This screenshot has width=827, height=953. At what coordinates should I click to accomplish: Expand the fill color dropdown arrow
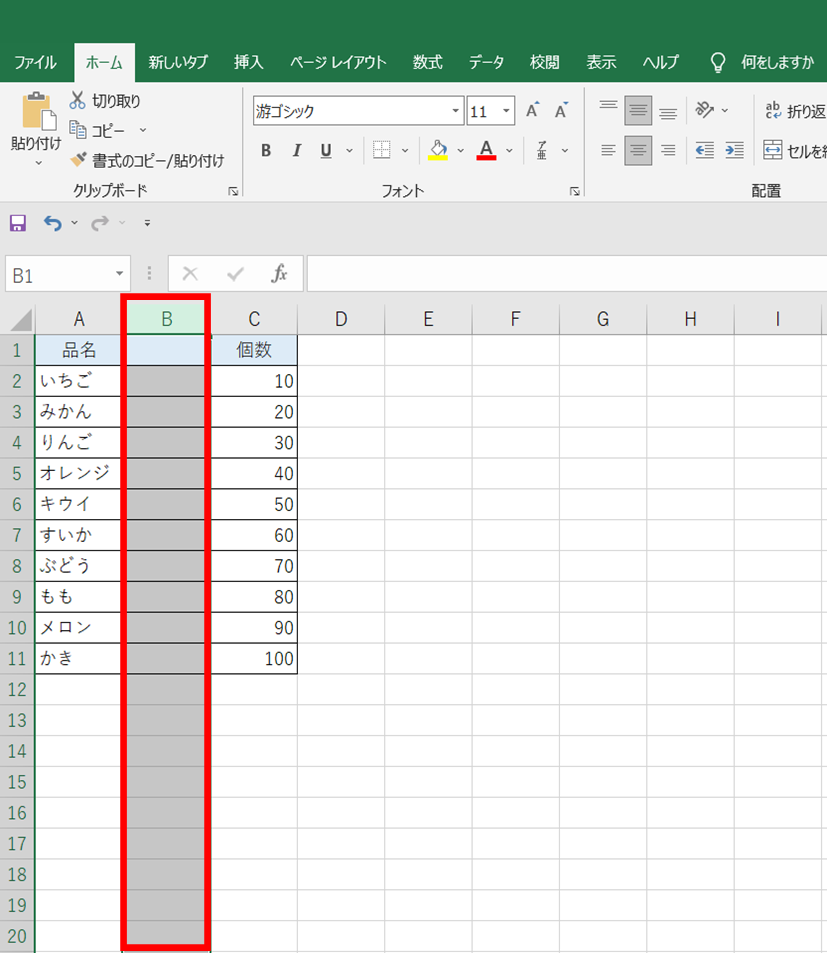(x=461, y=151)
